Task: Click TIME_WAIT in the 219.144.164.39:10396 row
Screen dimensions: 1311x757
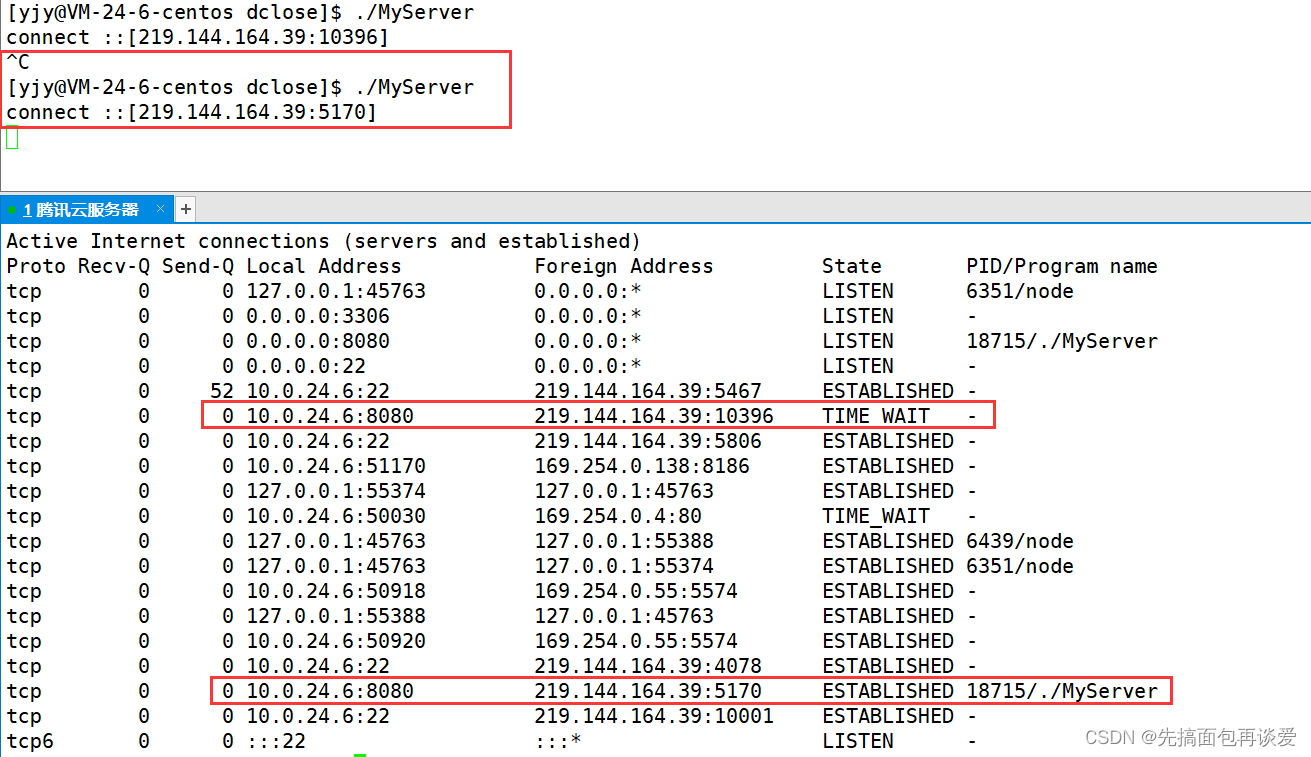Action: click(x=876, y=416)
